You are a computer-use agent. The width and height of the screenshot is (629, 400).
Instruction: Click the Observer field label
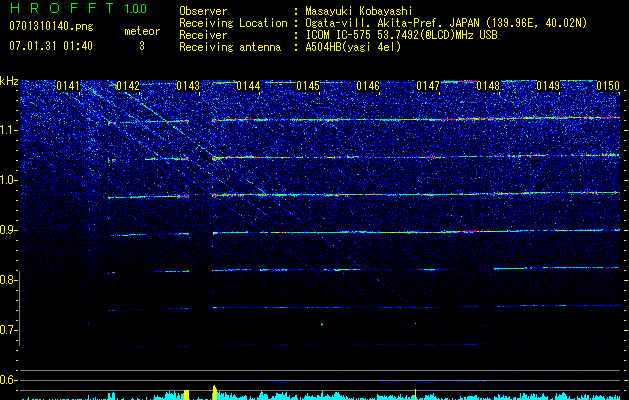click(203, 11)
